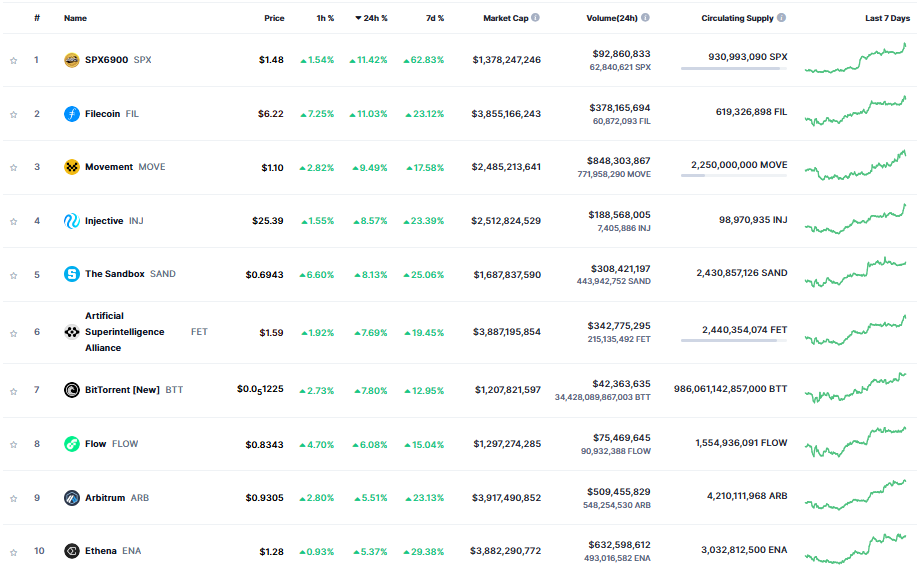The image size is (917, 570).
Task: Click Movement circulating supply progress bar
Action: pos(734,175)
